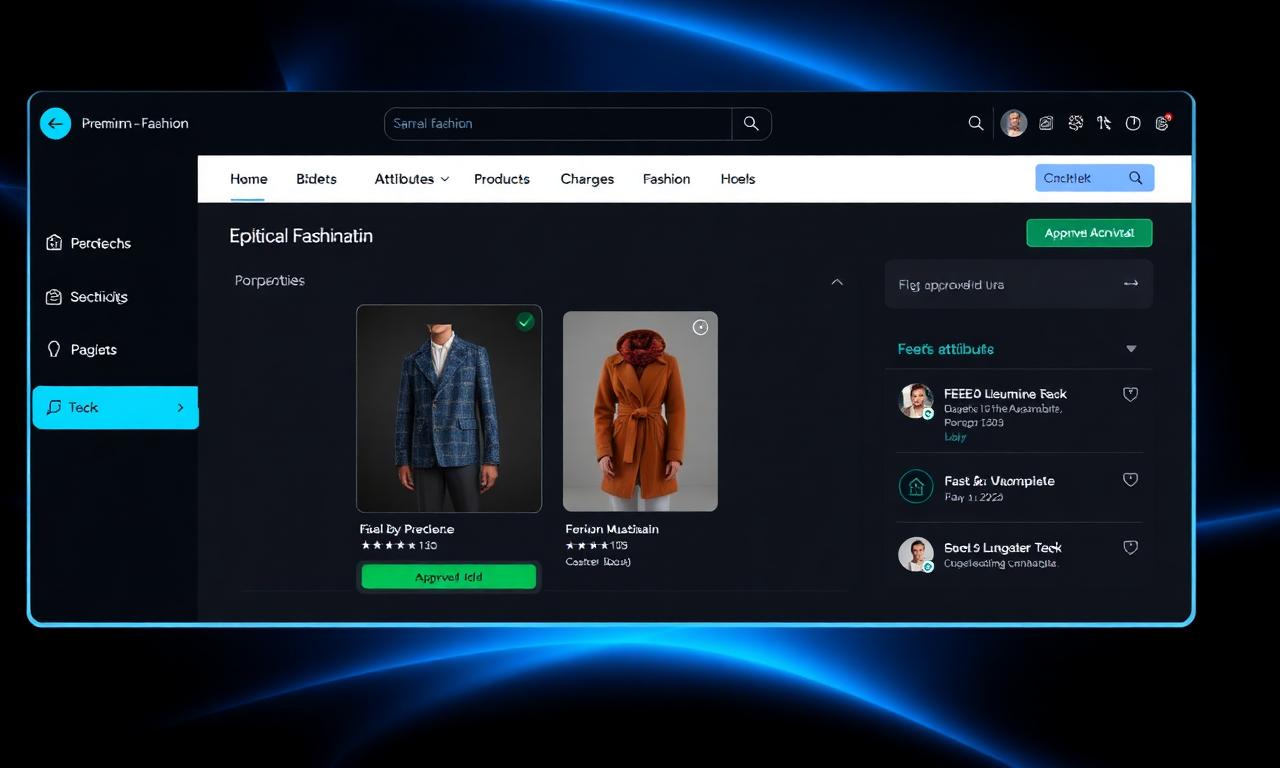Click shield icon on Fast & Vlumplete row
The width and height of the screenshot is (1280, 768).
pyautogui.click(x=1131, y=480)
